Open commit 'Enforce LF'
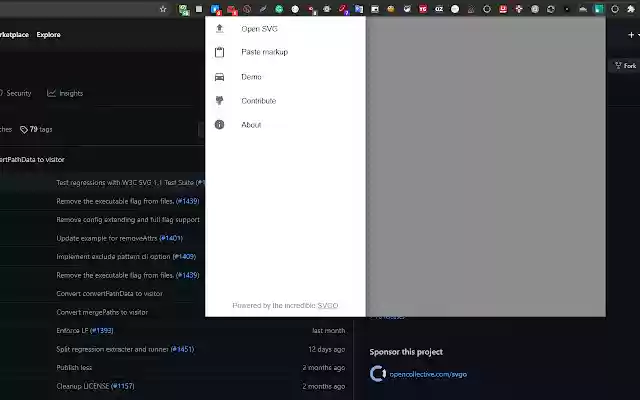Viewport: 640px width, 400px height. [x=72, y=331]
